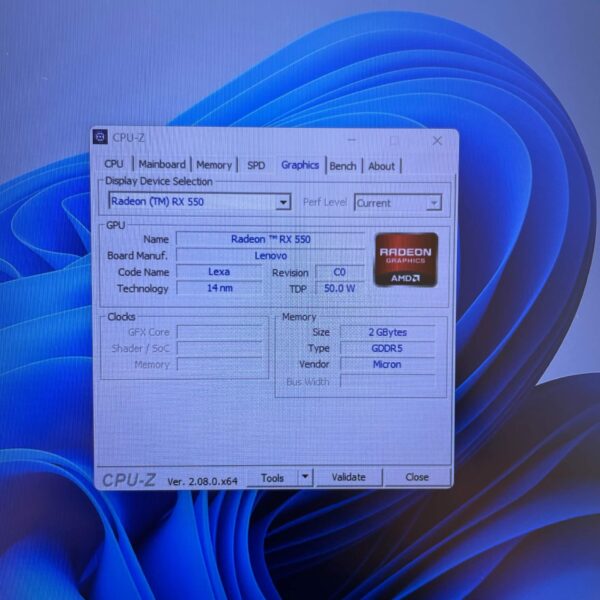
Task: Open the Bench tab
Action: [343, 166]
